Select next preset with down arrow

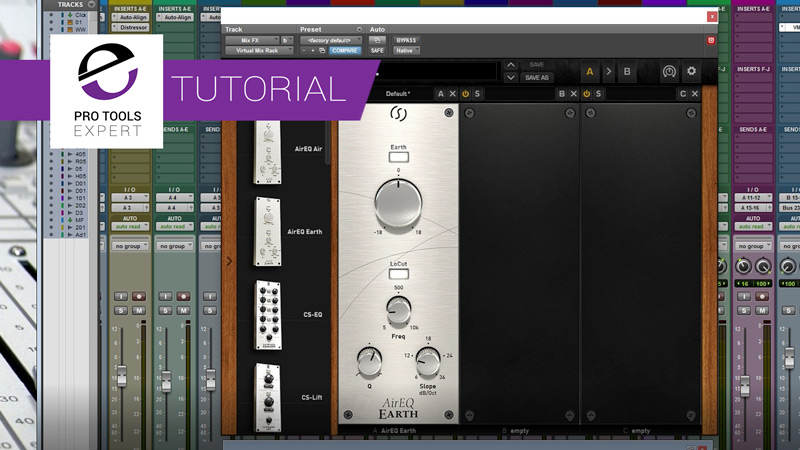click(511, 78)
